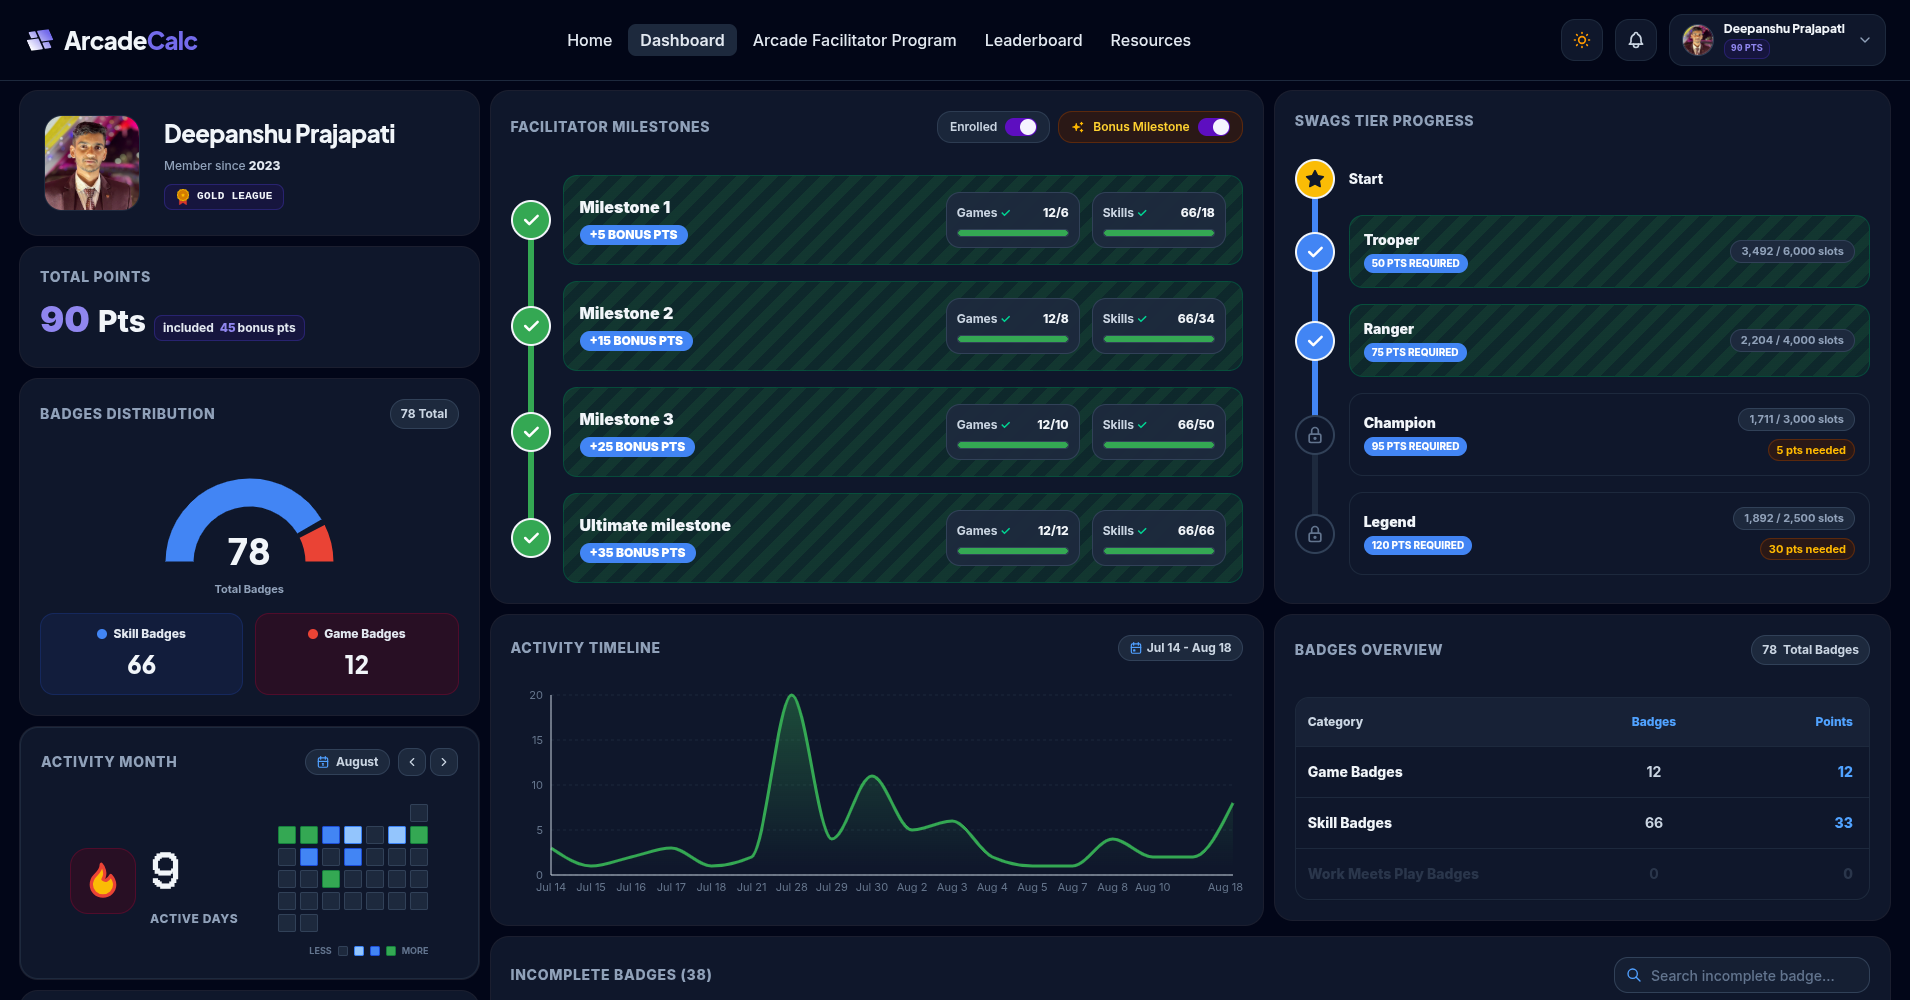Screen dimensions: 1910x1000
Task: Click the Ranger tier check icon
Action: 1315,341
